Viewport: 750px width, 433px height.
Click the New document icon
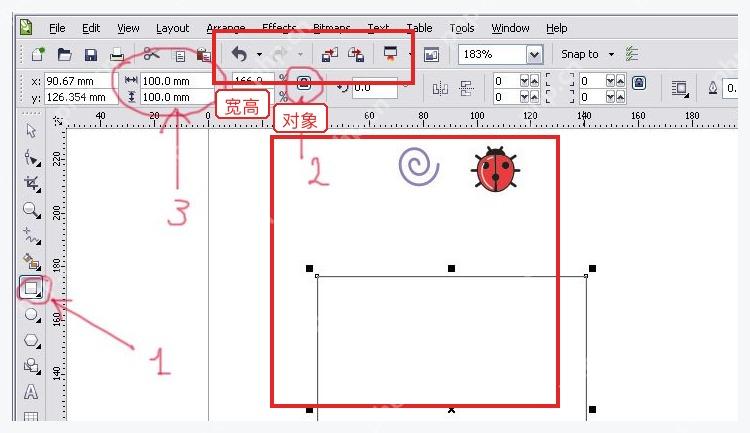coord(38,55)
